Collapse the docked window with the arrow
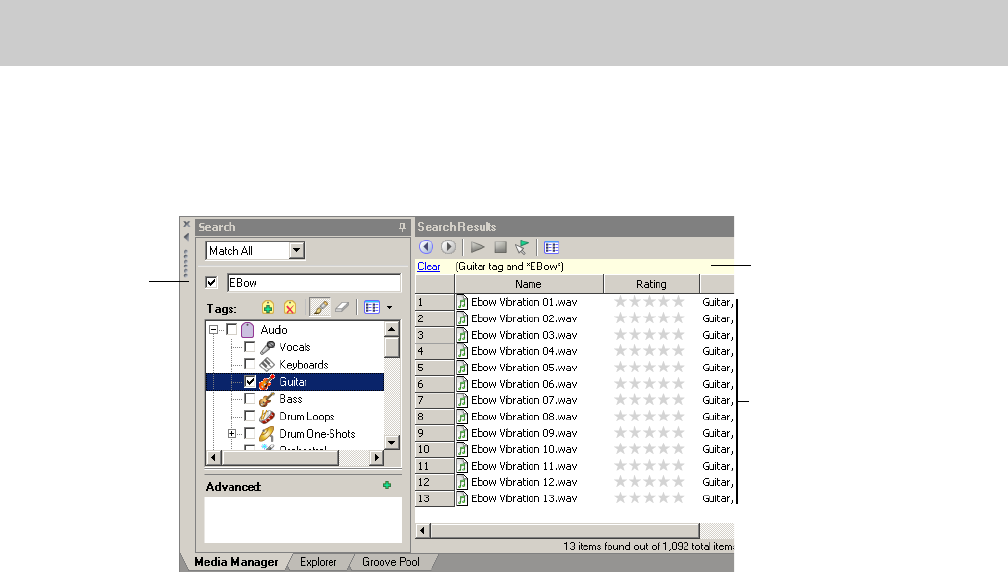The image size is (1008, 572). pyautogui.click(x=186, y=237)
